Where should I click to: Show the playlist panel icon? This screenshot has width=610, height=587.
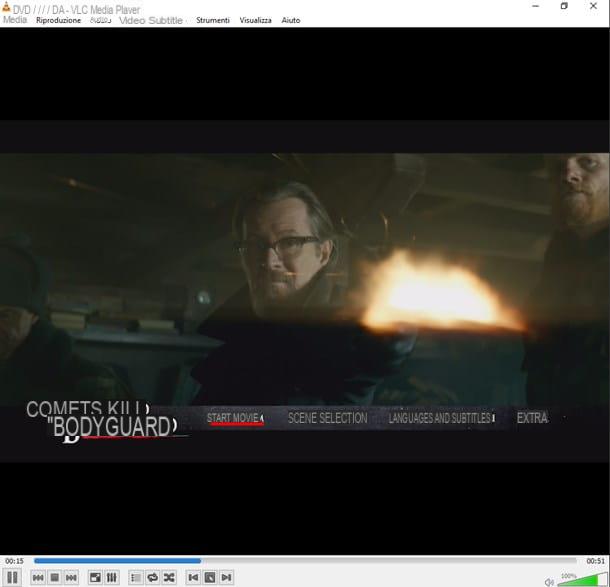click(136, 578)
